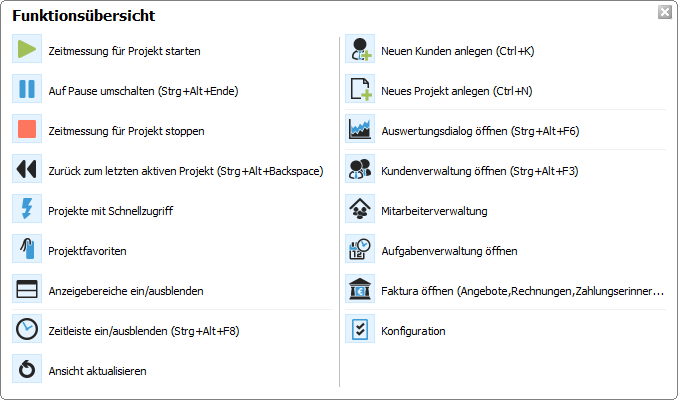
Task: Click the green play icon to start timing
Action: point(27,49)
